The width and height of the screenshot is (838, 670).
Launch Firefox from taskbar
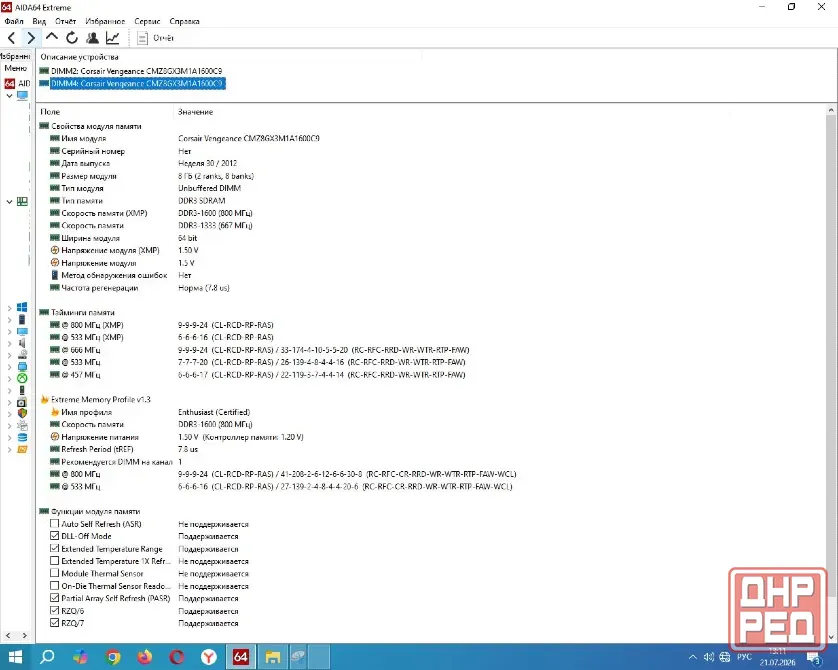145,657
